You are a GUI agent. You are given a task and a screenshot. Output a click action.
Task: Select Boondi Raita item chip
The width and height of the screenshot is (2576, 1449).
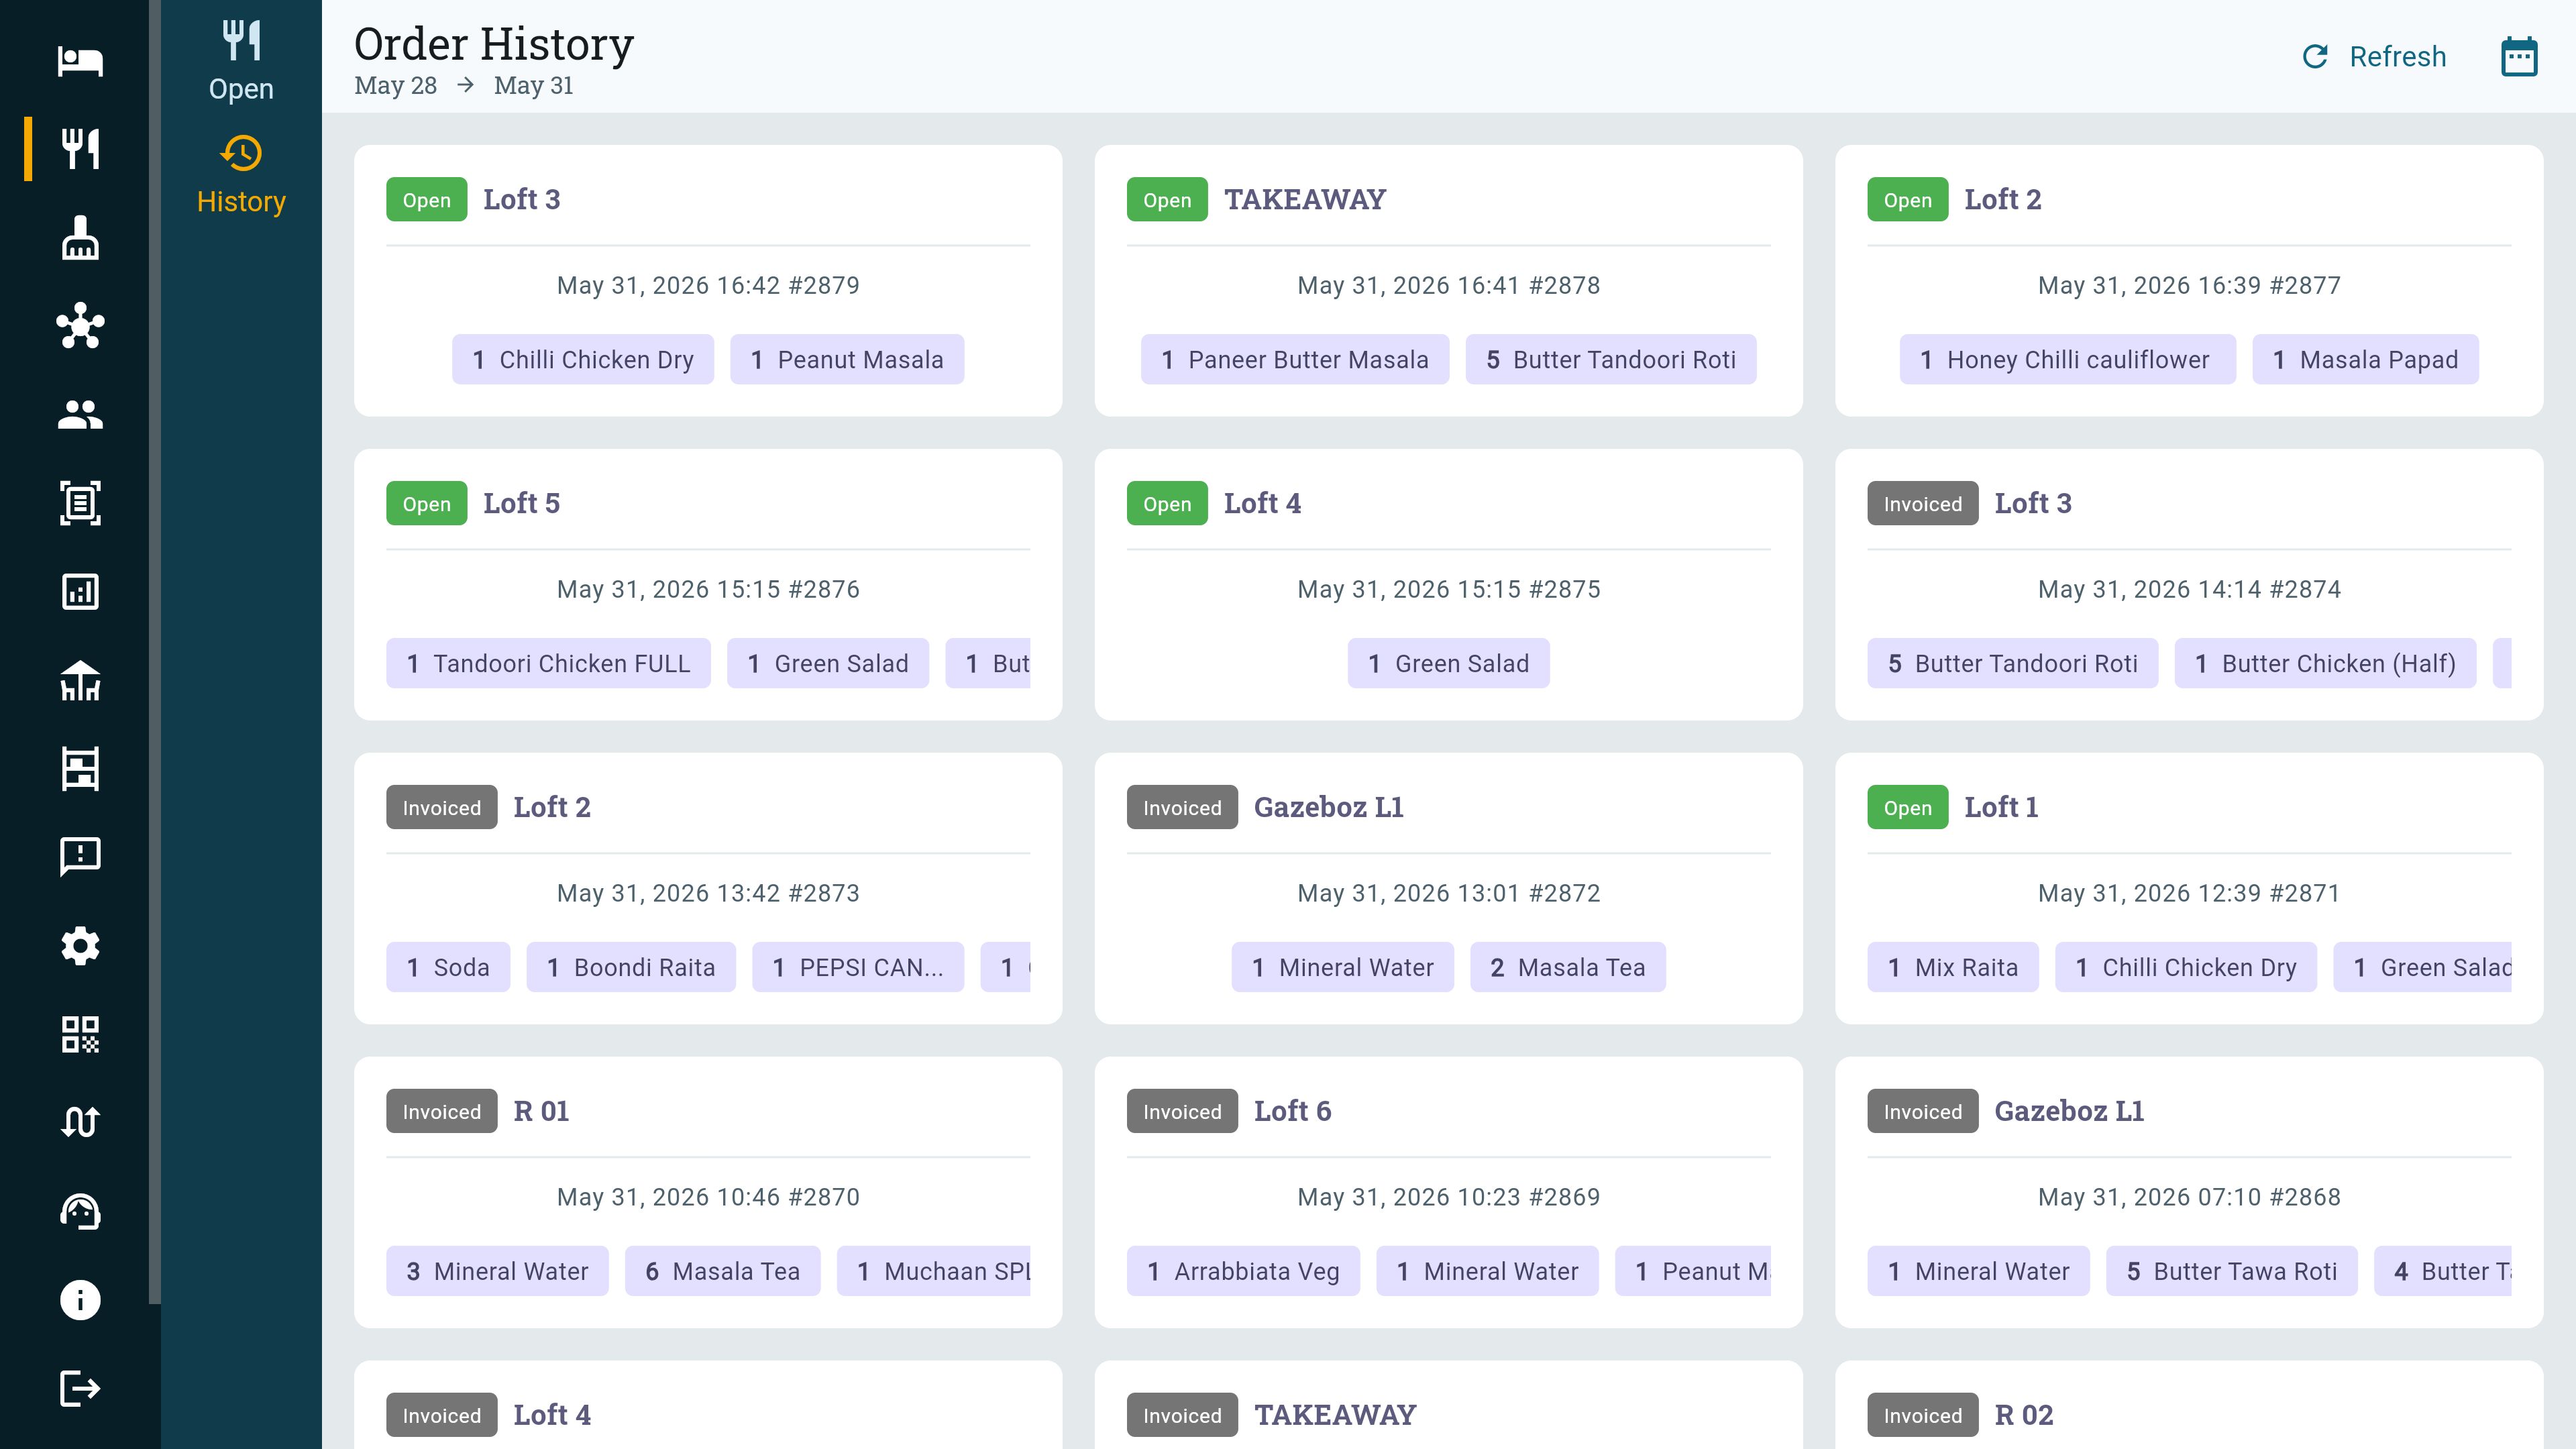(x=631, y=968)
